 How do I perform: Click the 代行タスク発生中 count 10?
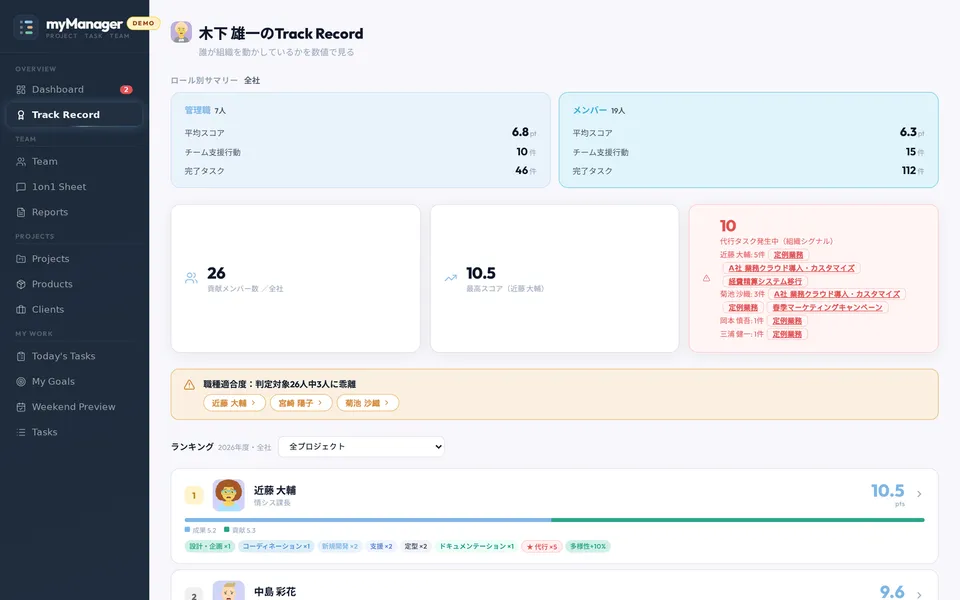[x=728, y=226]
